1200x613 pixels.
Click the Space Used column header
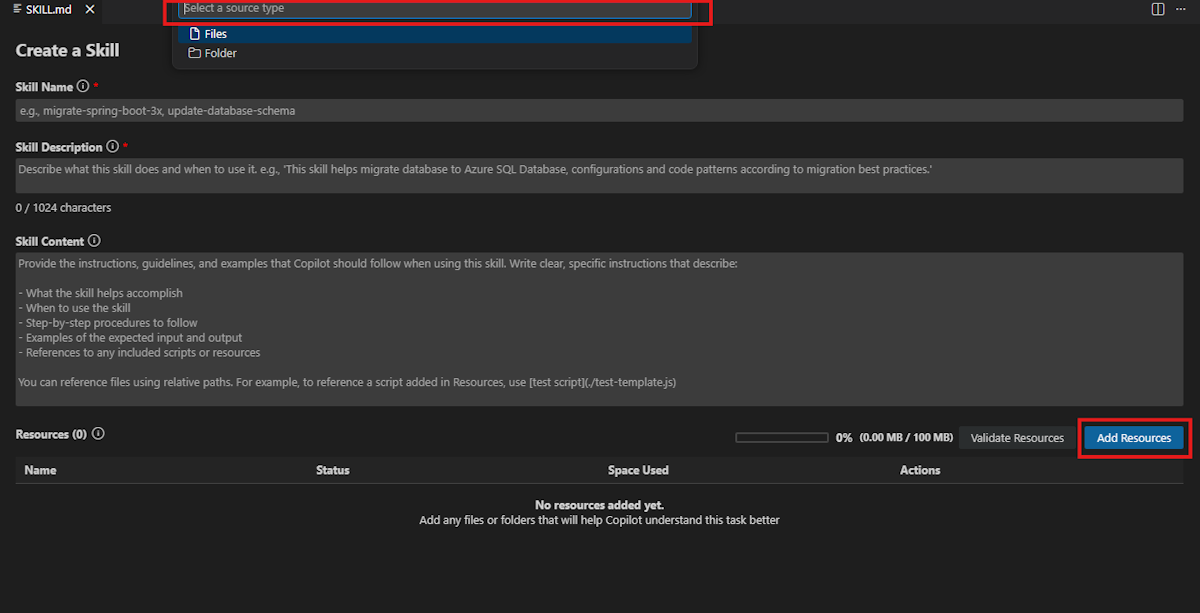point(638,470)
